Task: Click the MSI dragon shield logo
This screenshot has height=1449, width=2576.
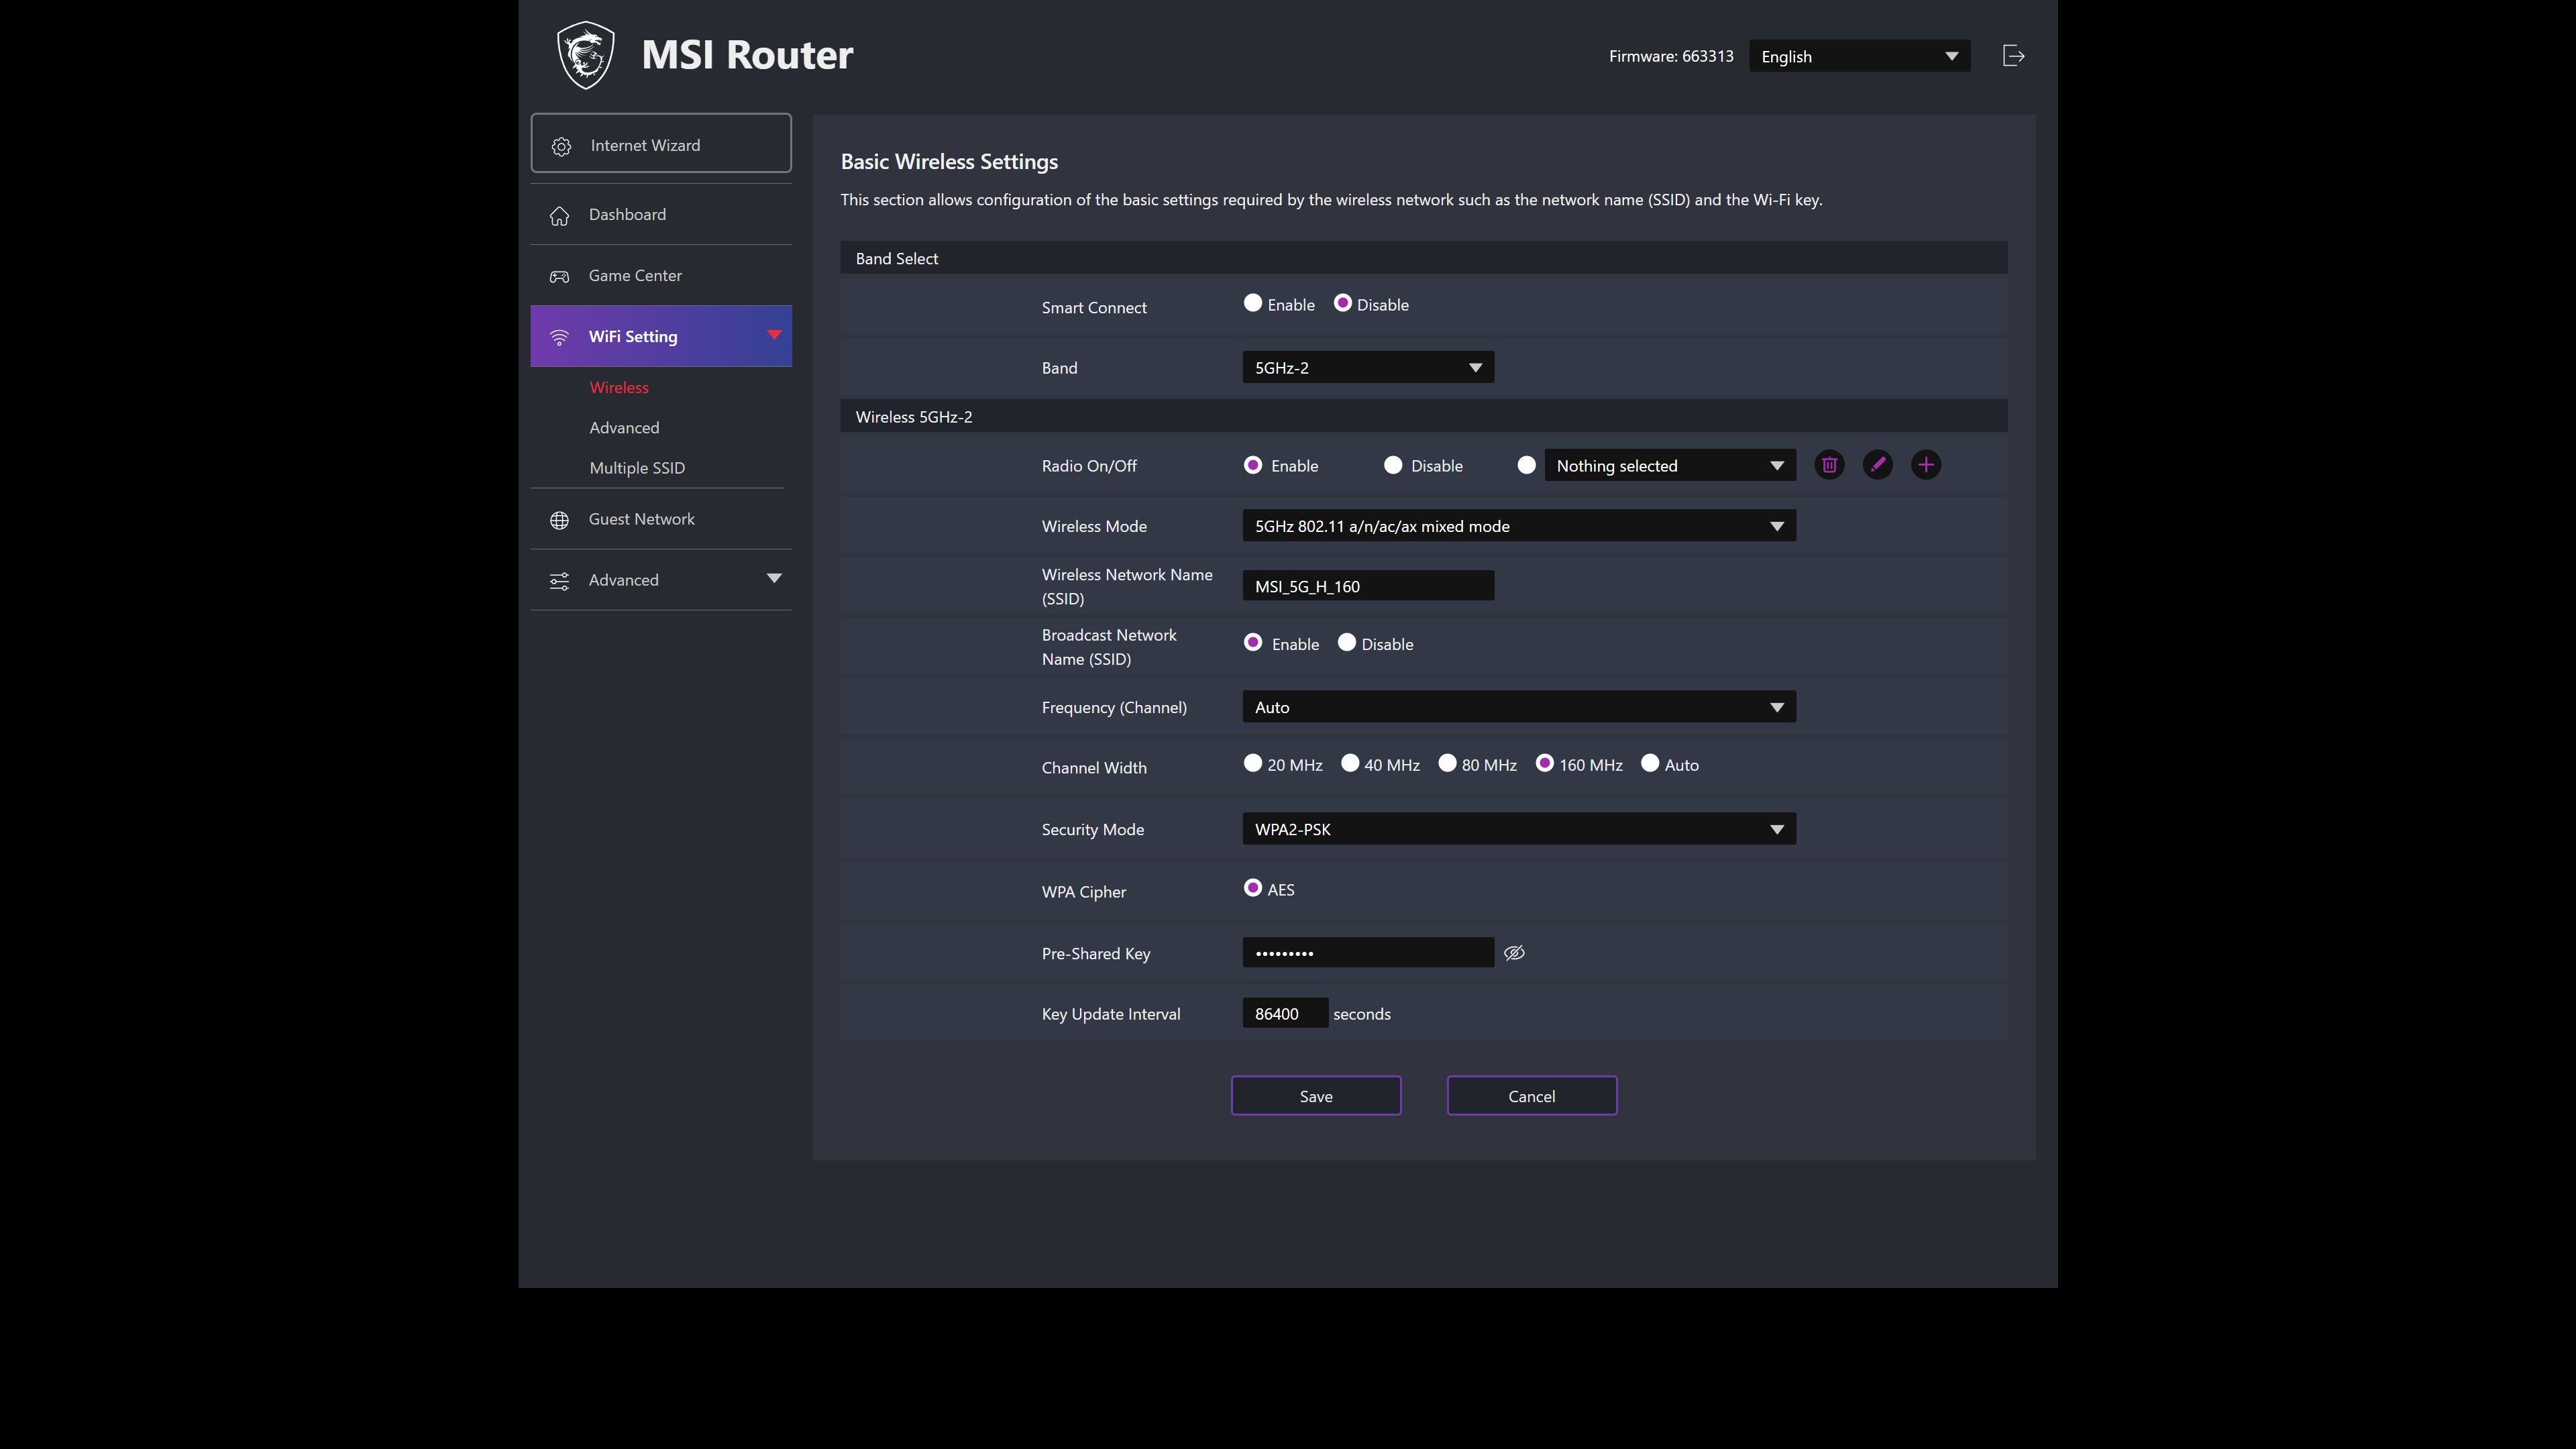Action: [585, 56]
